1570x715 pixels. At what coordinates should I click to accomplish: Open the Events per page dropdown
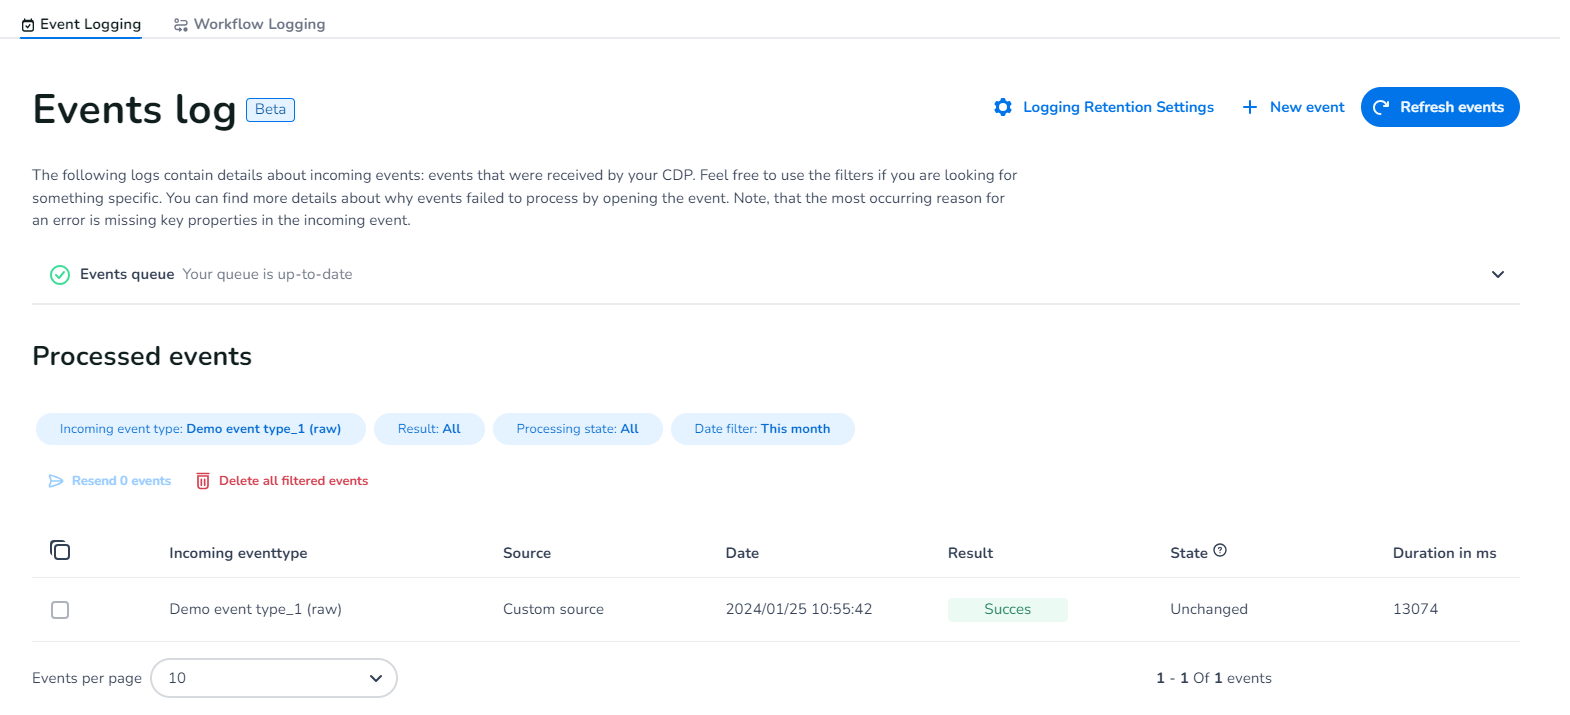click(274, 678)
